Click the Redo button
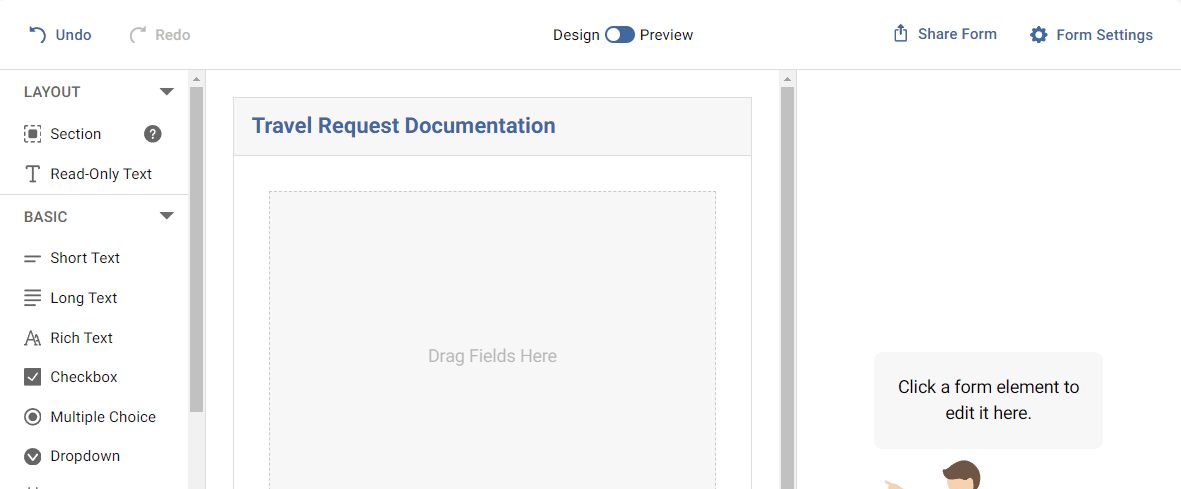 click(160, 35)
